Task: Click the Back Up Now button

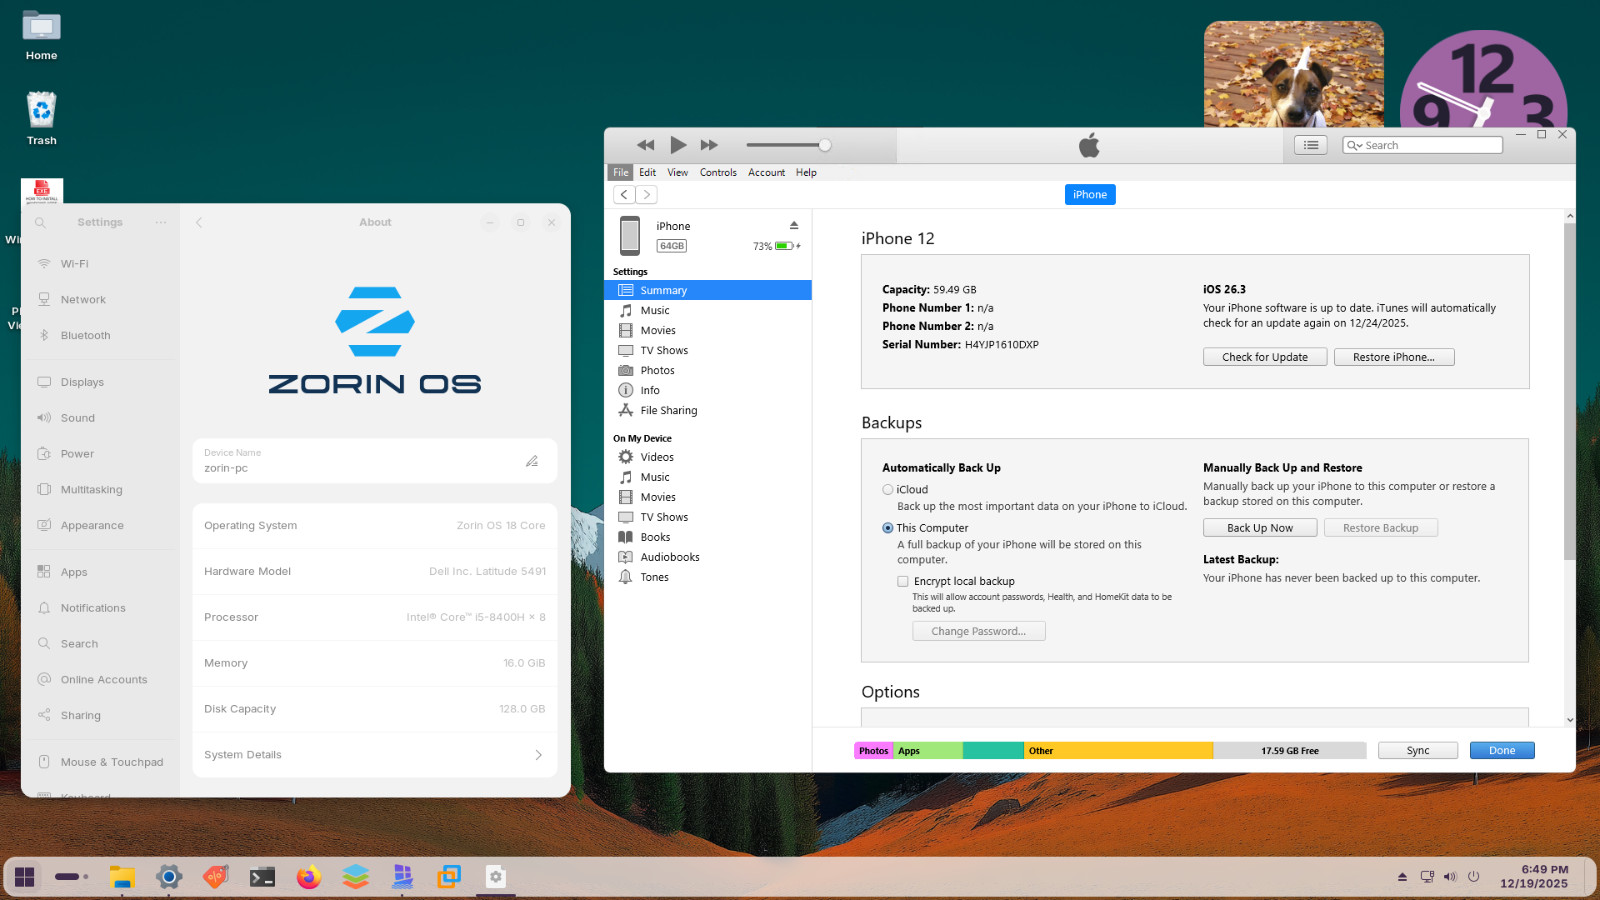Action: click(1260, 528)
